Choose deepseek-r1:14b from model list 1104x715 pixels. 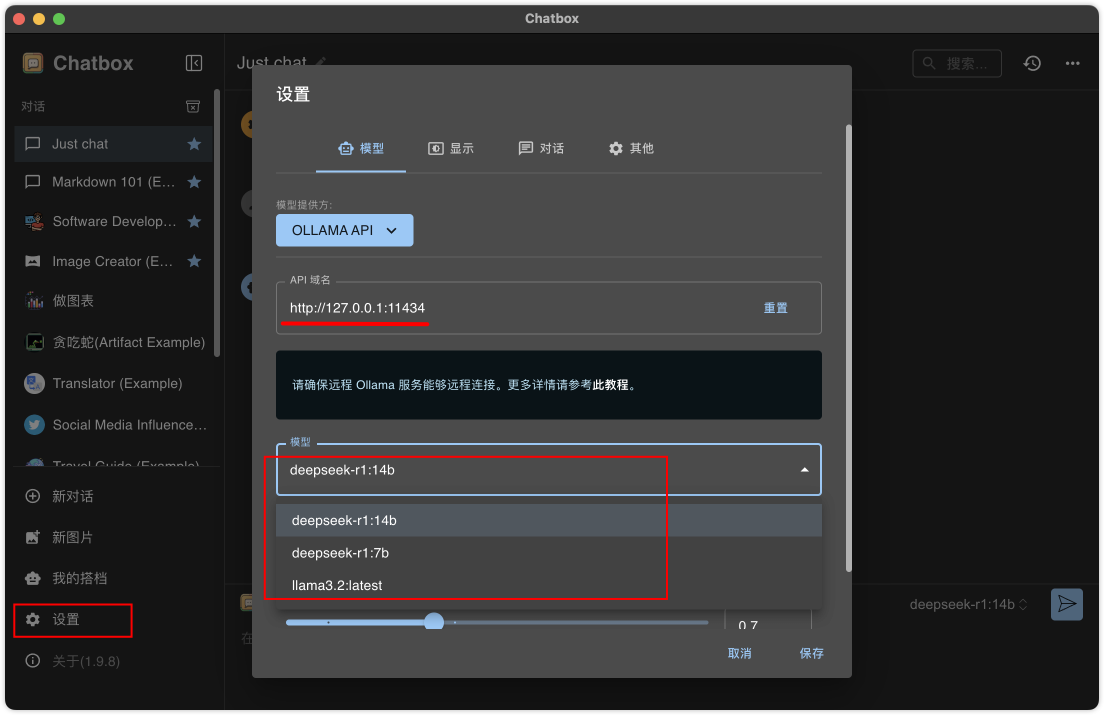pos(548,520)
